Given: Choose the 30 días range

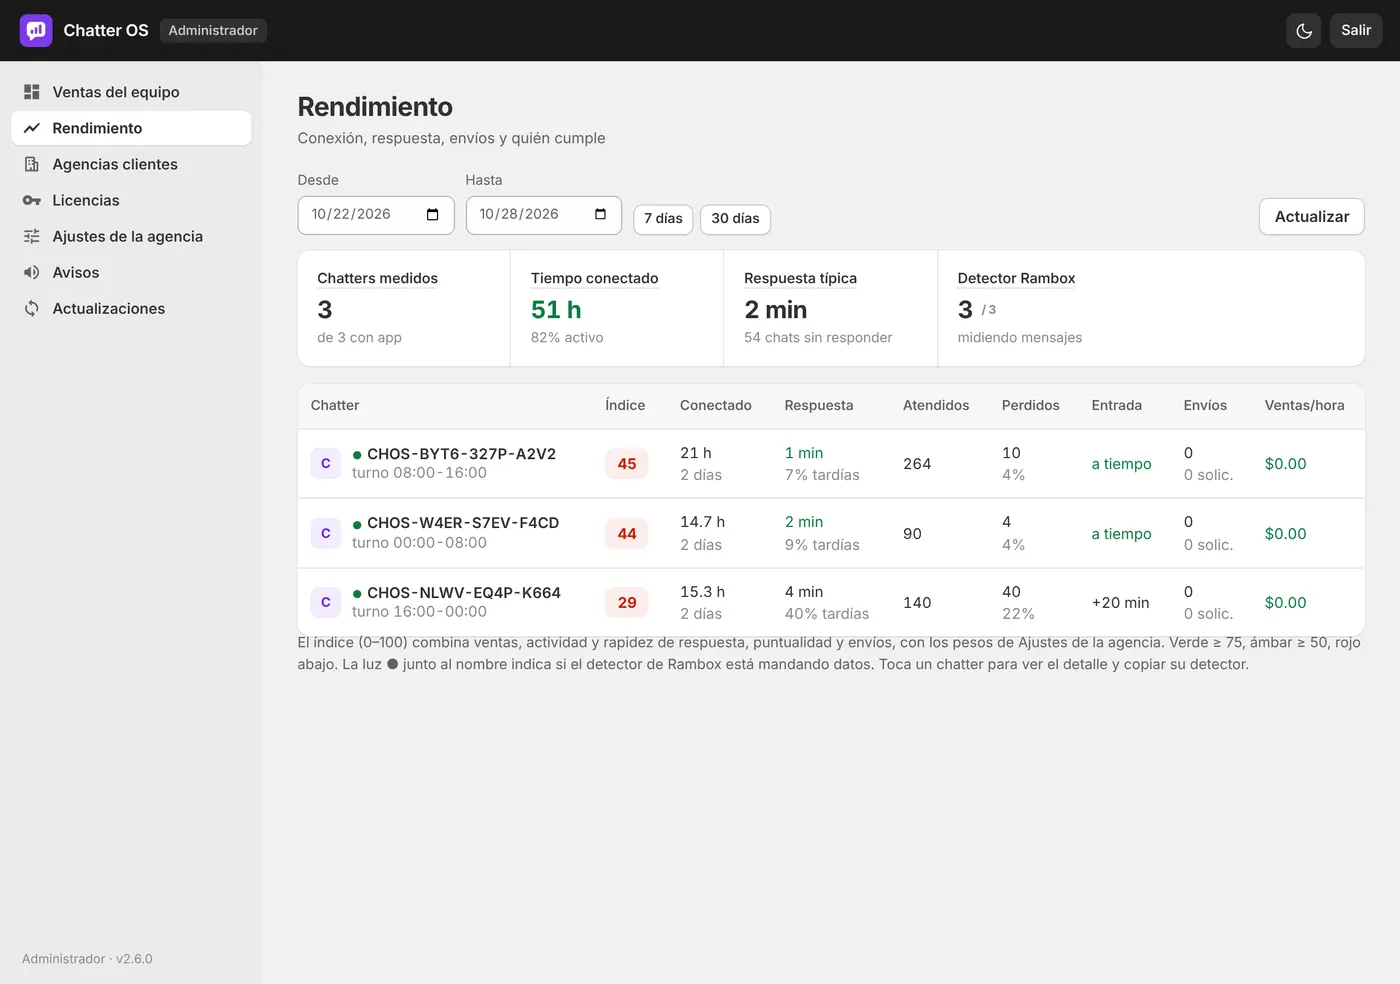Looking at the screenshot, I should [735, 219].
